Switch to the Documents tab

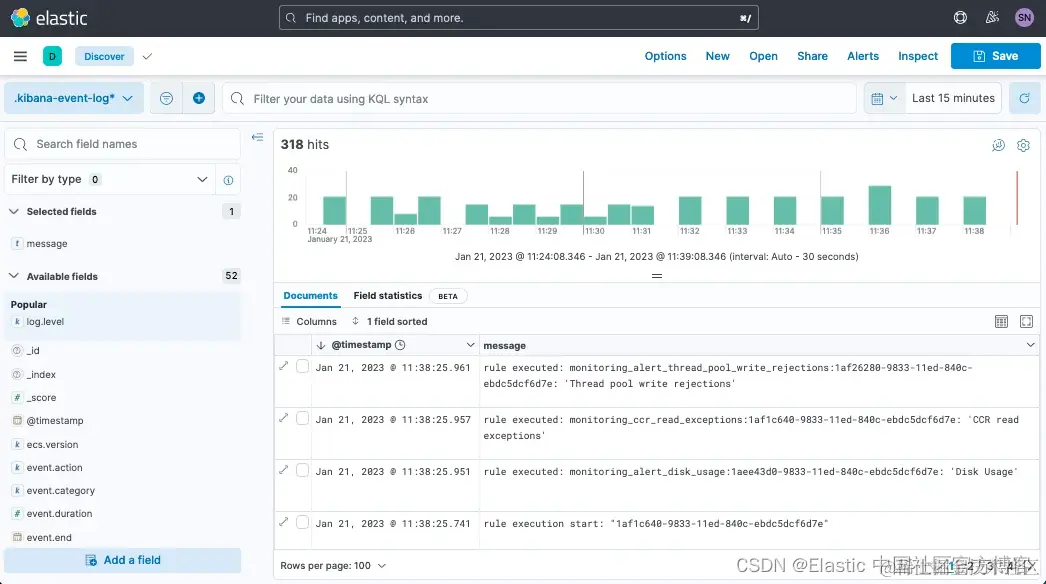pos(310,296)
